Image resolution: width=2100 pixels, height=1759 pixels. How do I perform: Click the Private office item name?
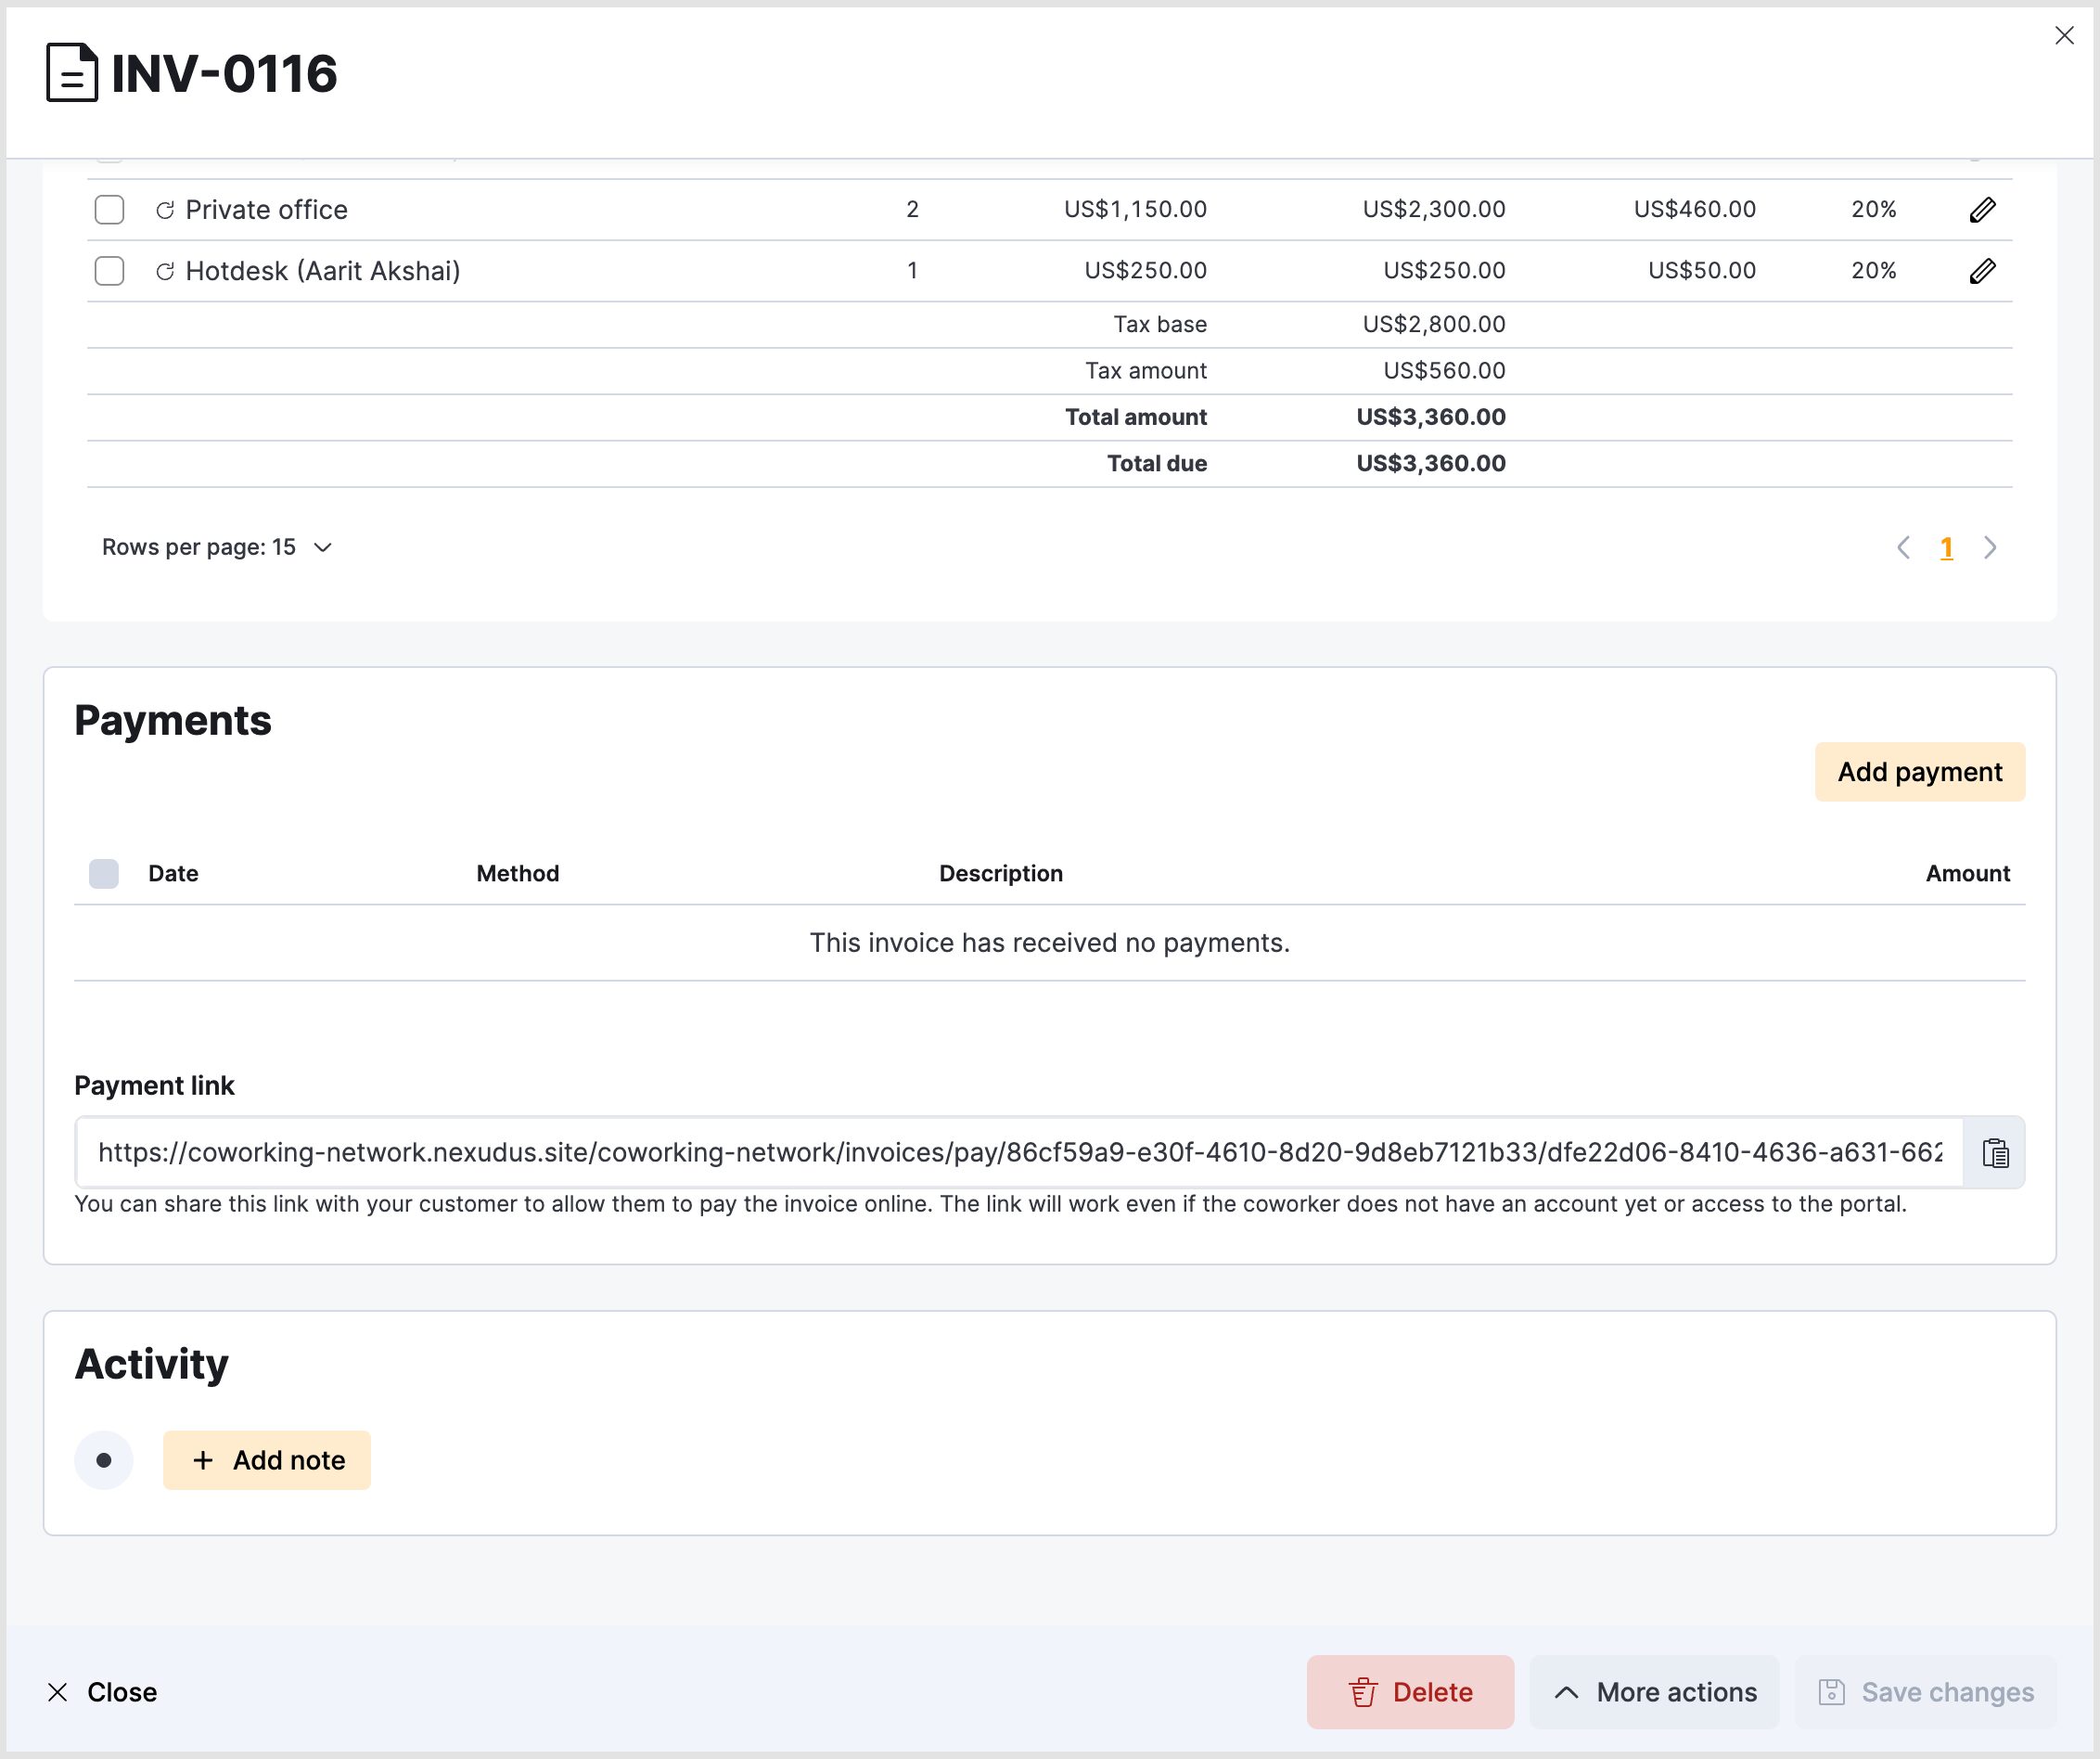pyautogui.click(x=267, y=210)
